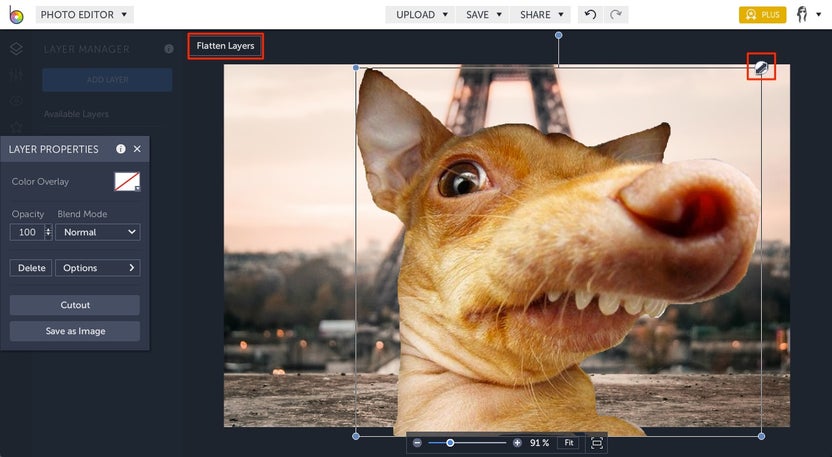This screenshot has width=832, height=457.
Task: Zoom out with the minus icon
Action: coord(417,442)
